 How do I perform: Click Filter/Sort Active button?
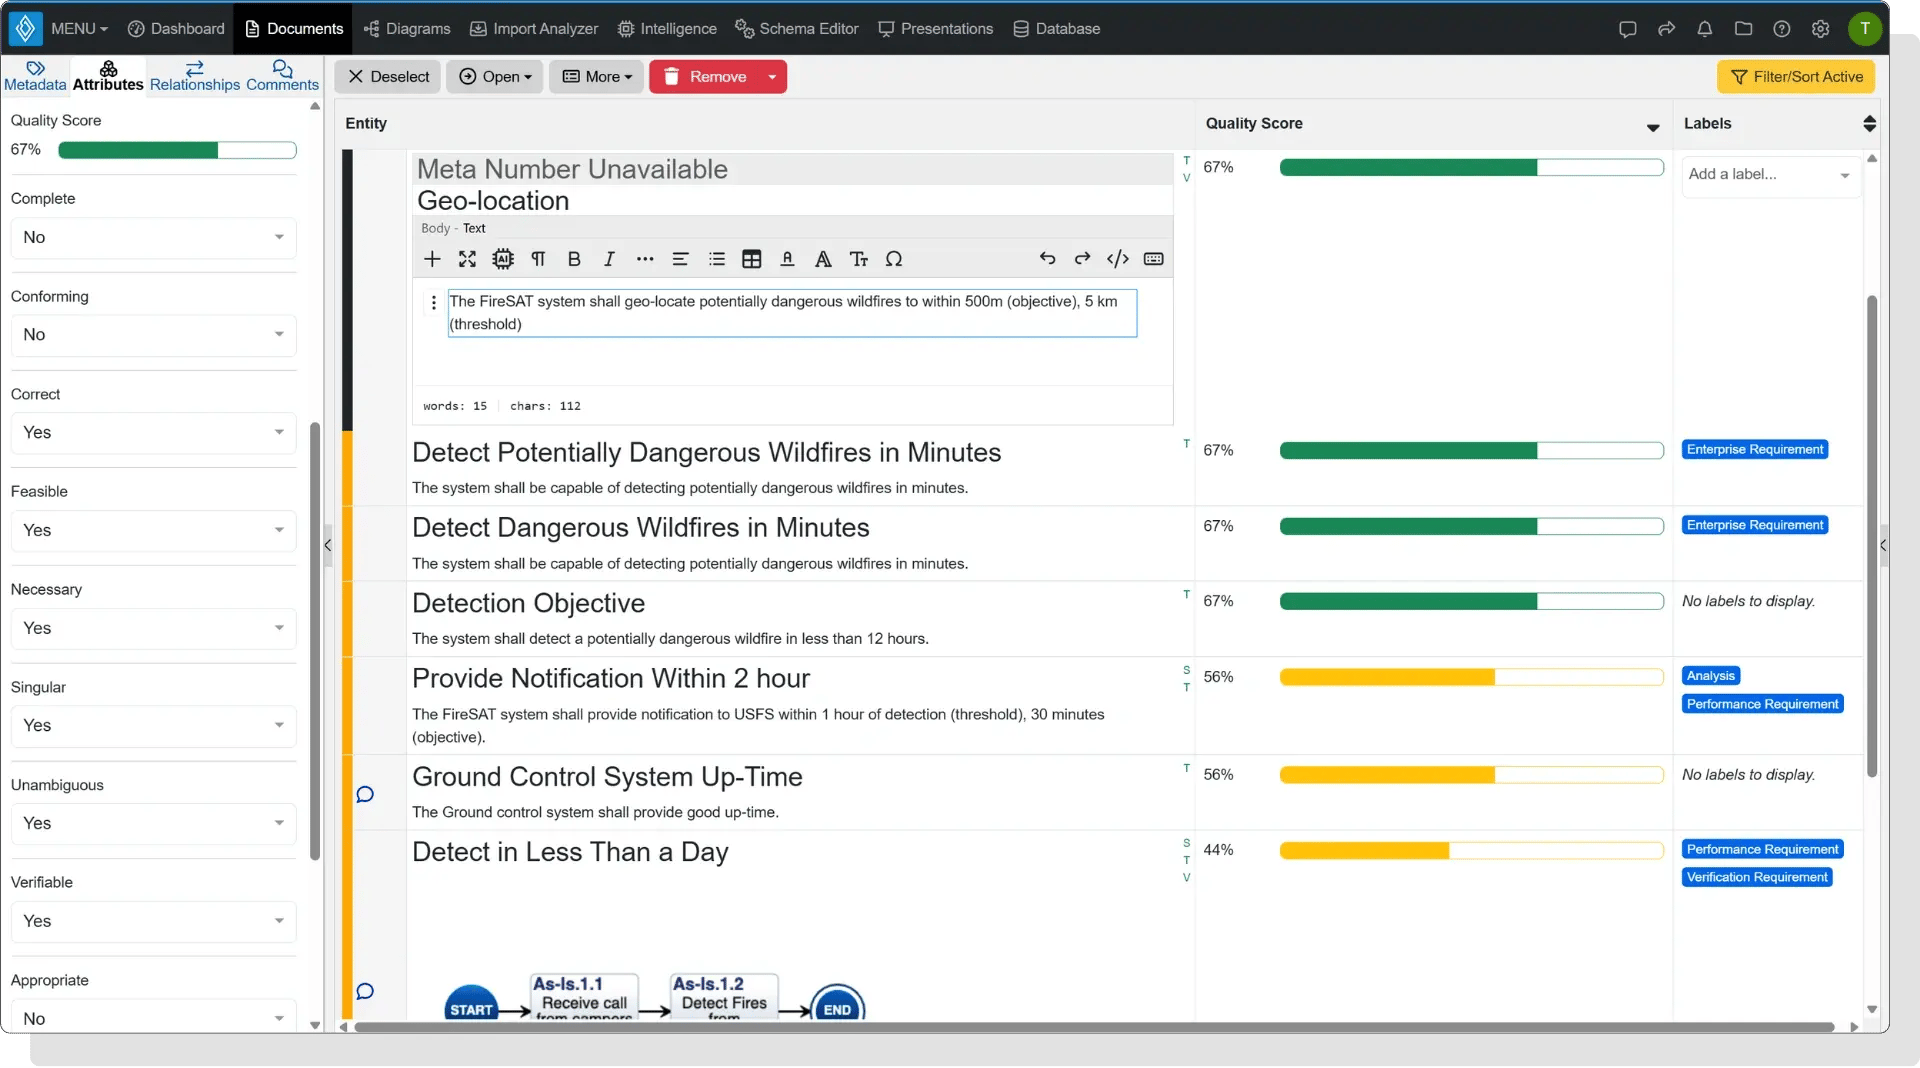tap(1796, 77)
